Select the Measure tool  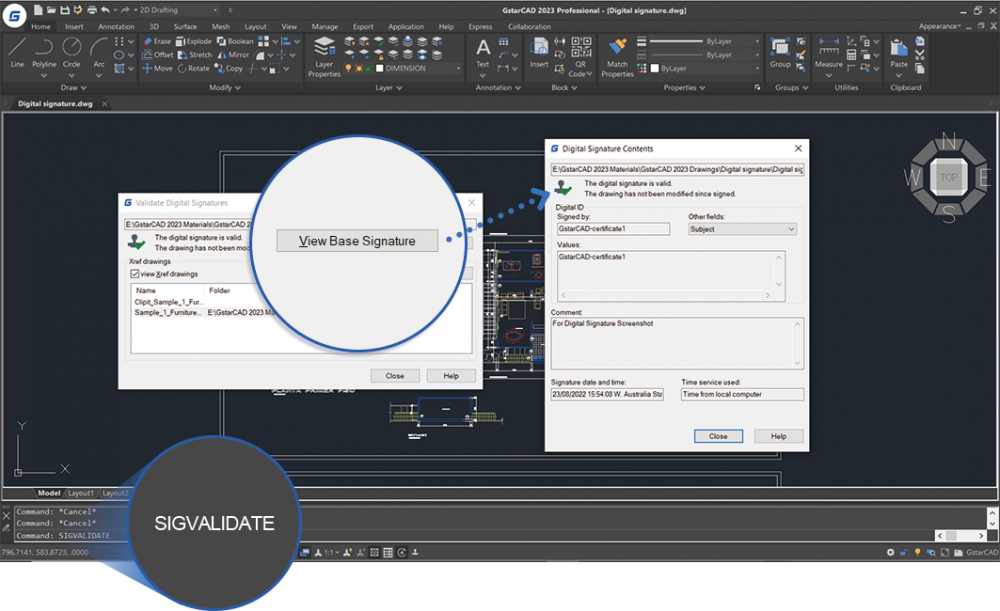(828, 52)
